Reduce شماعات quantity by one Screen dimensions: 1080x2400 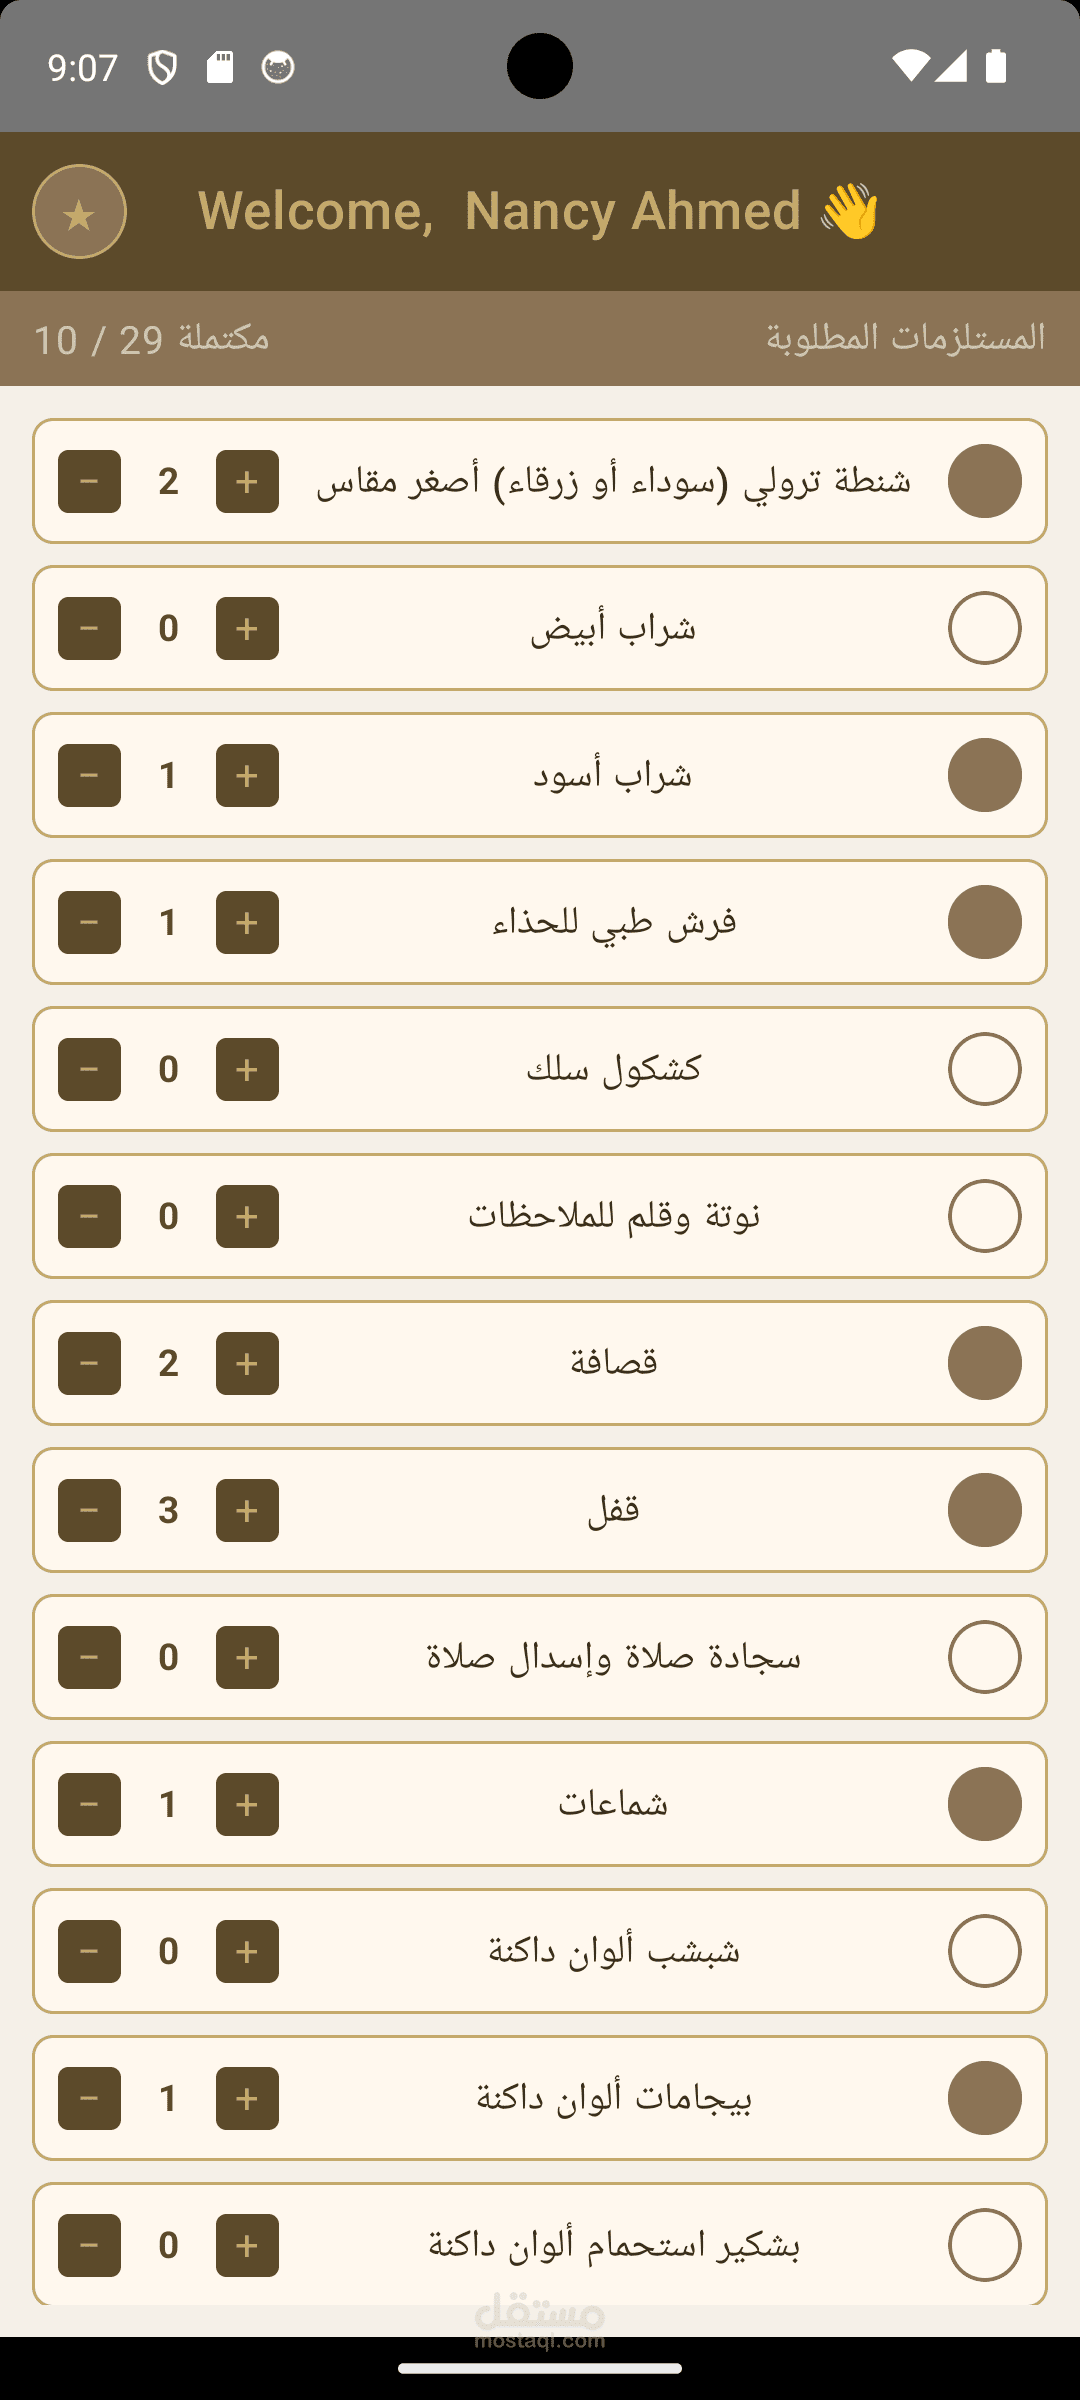coord(89,1804)
